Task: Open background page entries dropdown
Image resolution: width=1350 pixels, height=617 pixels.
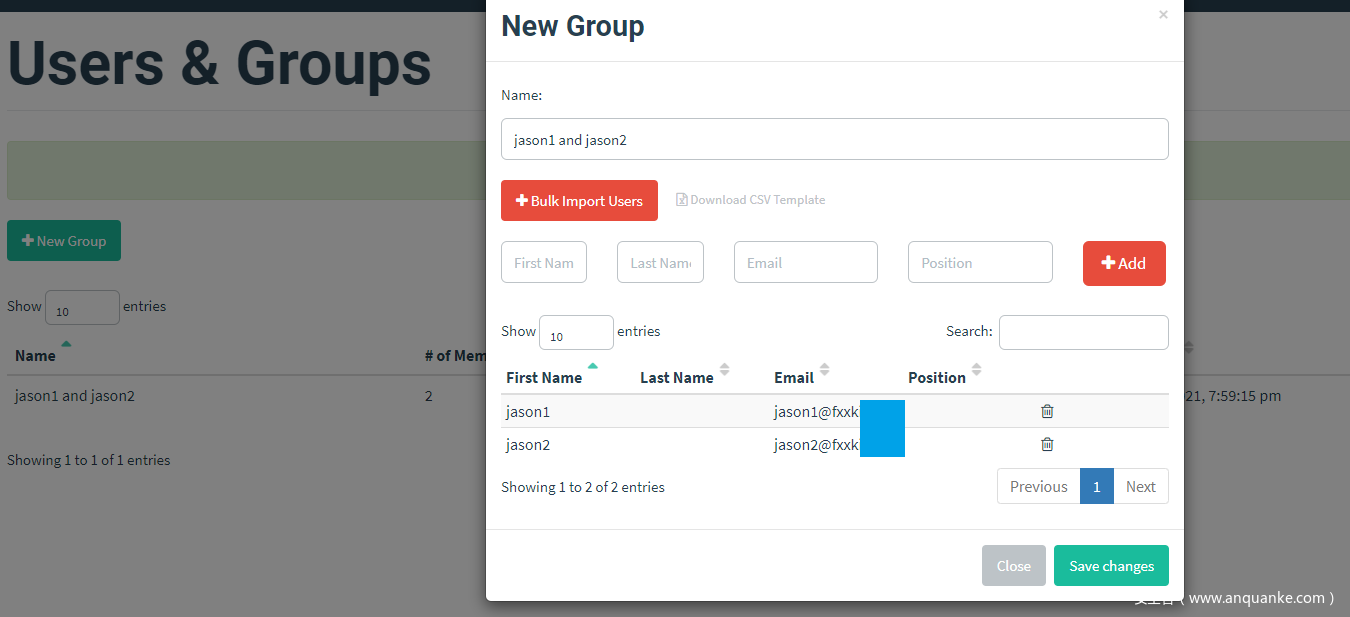Action: (x=82, y=308)
